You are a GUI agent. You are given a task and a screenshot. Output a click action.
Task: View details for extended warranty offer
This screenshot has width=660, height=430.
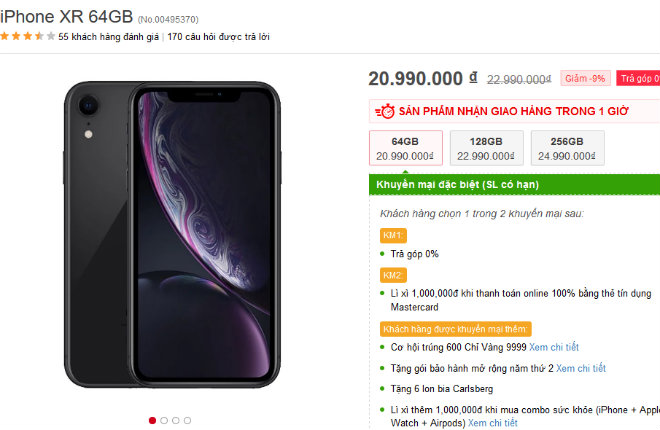coord(581,368)
